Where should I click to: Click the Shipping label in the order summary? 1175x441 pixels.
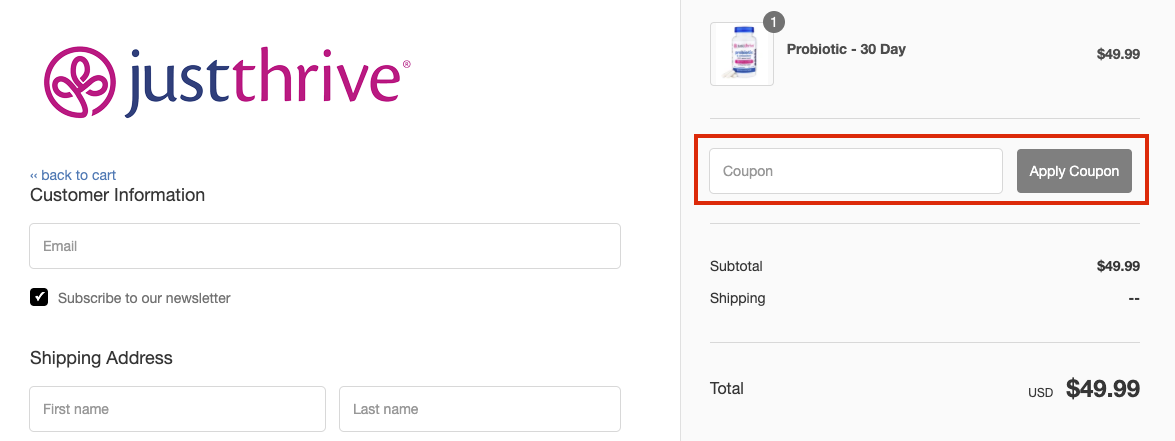[x=737, y=298]
